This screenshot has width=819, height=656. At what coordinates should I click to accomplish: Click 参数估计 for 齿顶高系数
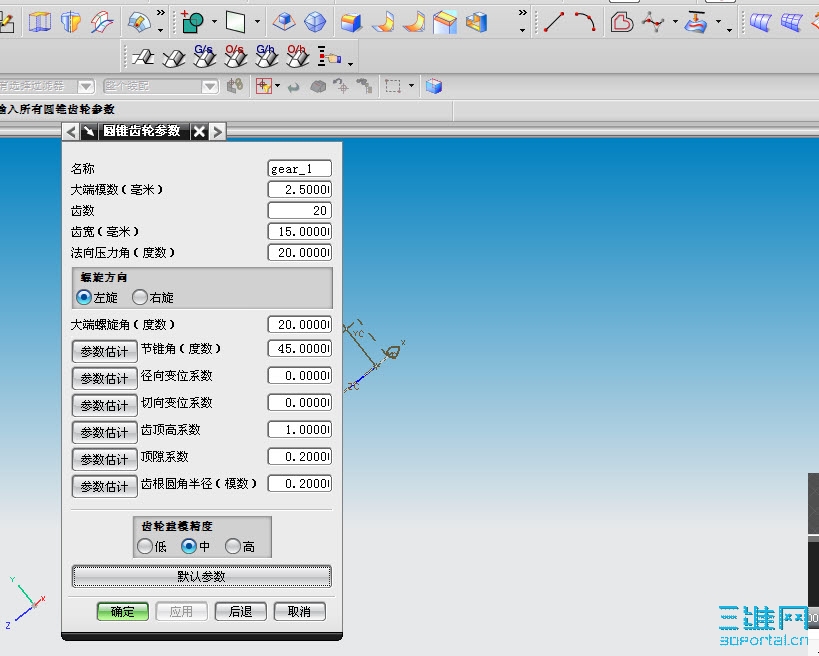click(104, 432)
